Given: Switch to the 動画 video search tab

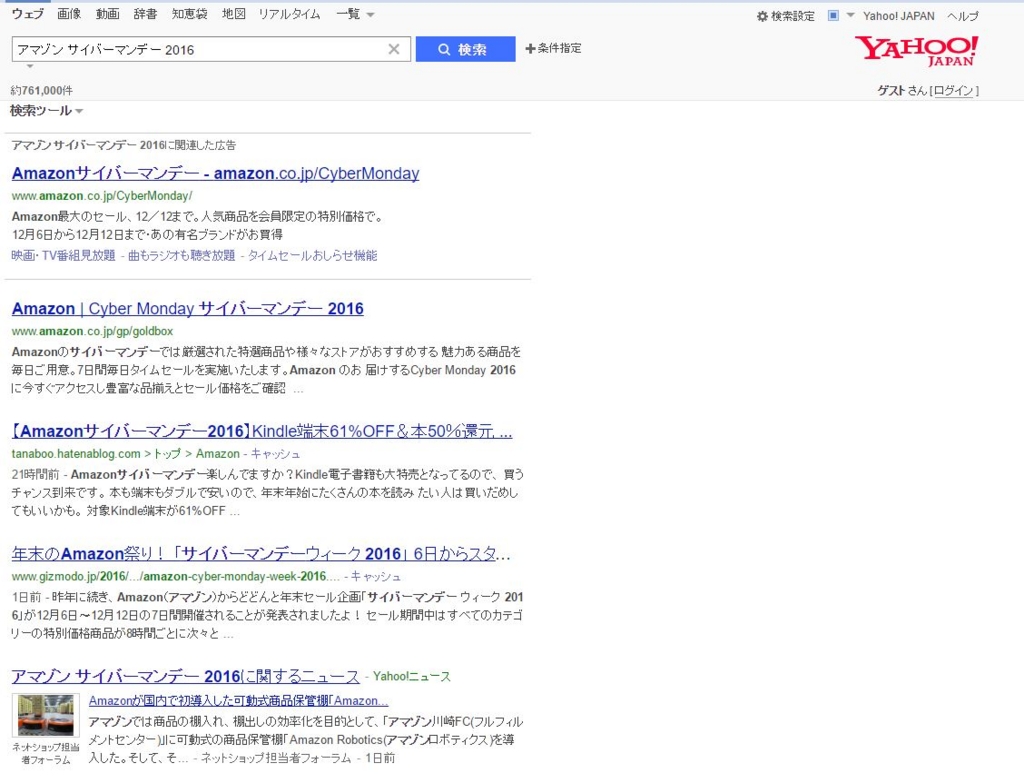Looking at the screenshot, I should (107, 14).
